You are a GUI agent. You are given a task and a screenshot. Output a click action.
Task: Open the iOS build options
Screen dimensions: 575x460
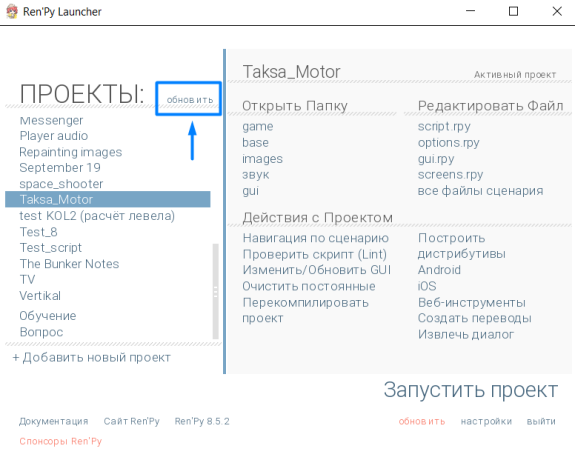click(427, 286)
